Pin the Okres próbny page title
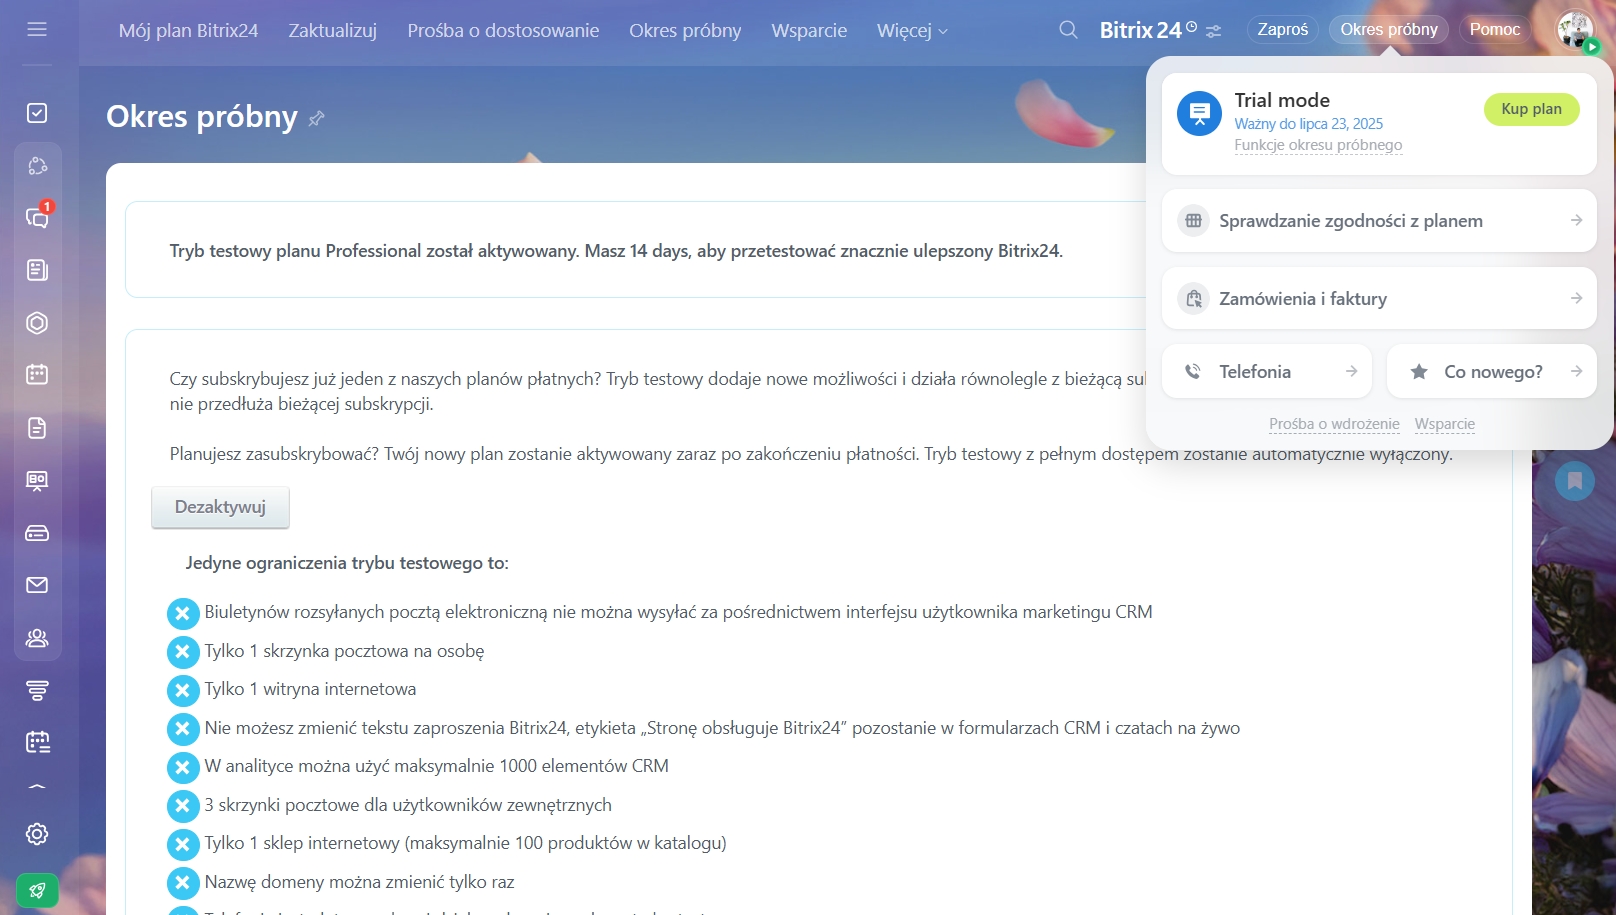 point(316,119)
